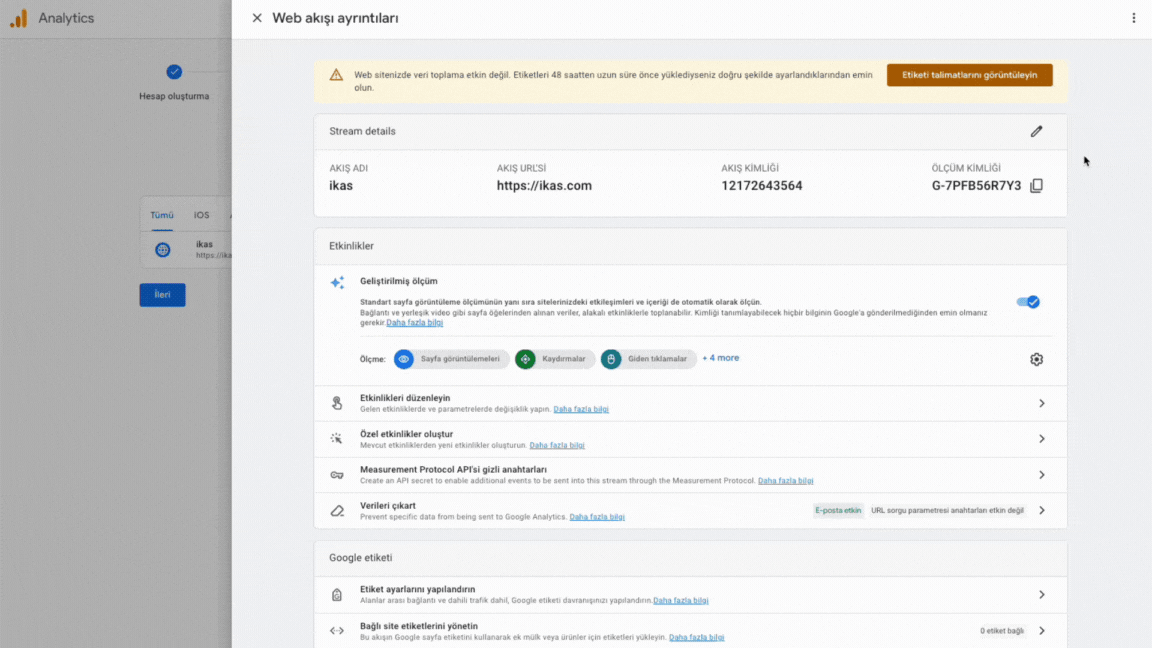Click Etiketi talimatlarını görüntüleyin button
Viewport: 1152px width, 648px height.
(969, 75)
